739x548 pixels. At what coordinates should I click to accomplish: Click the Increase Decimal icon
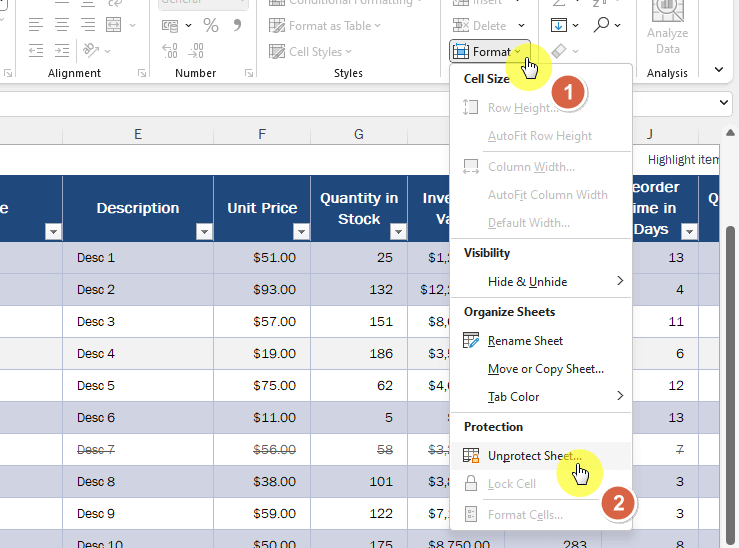click(x=170, y=50)
